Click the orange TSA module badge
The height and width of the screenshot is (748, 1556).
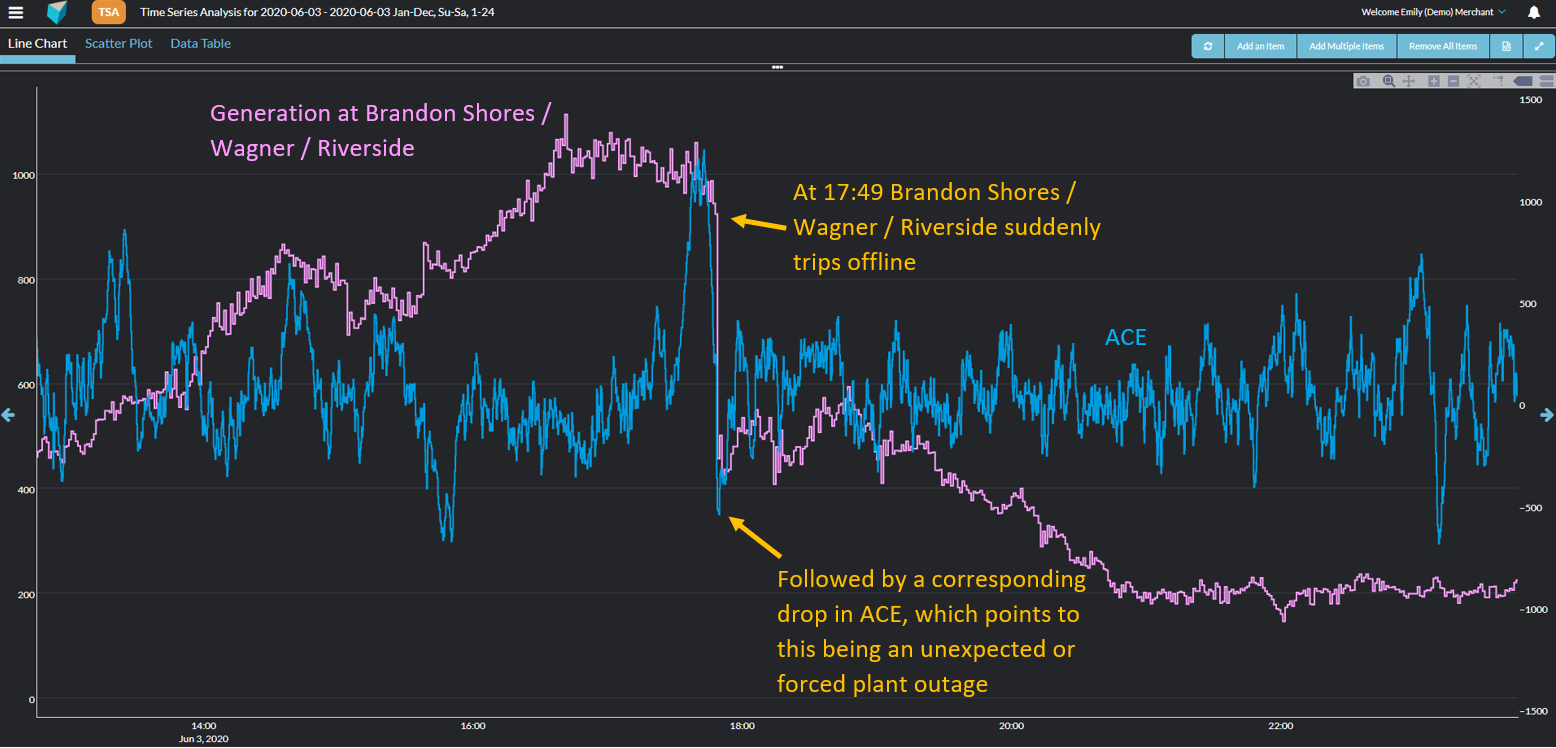pyautogui.click(x=108, y=12)
